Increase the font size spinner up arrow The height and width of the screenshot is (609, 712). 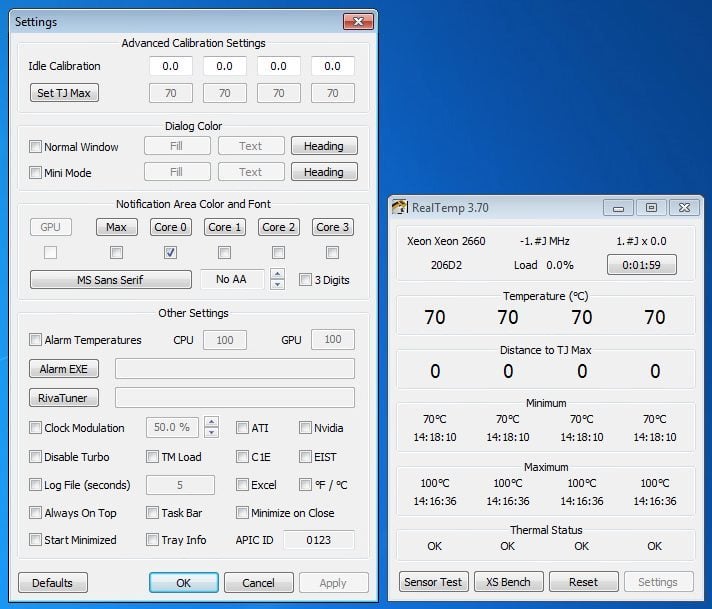[277, 273]
